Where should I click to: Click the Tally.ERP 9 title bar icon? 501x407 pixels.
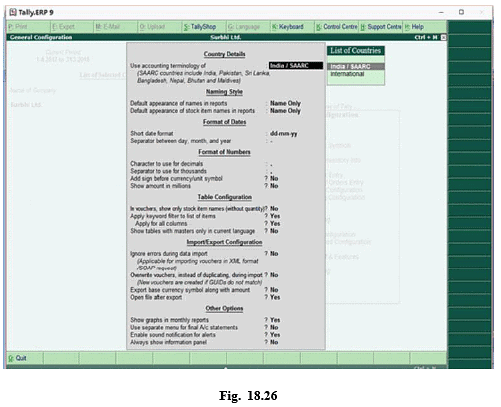13,12
